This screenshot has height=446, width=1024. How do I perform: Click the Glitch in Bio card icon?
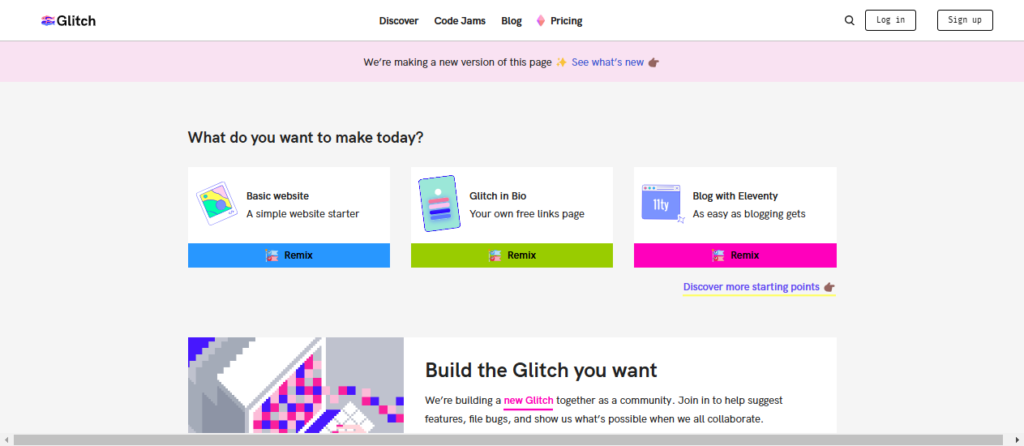click(440, 204)
